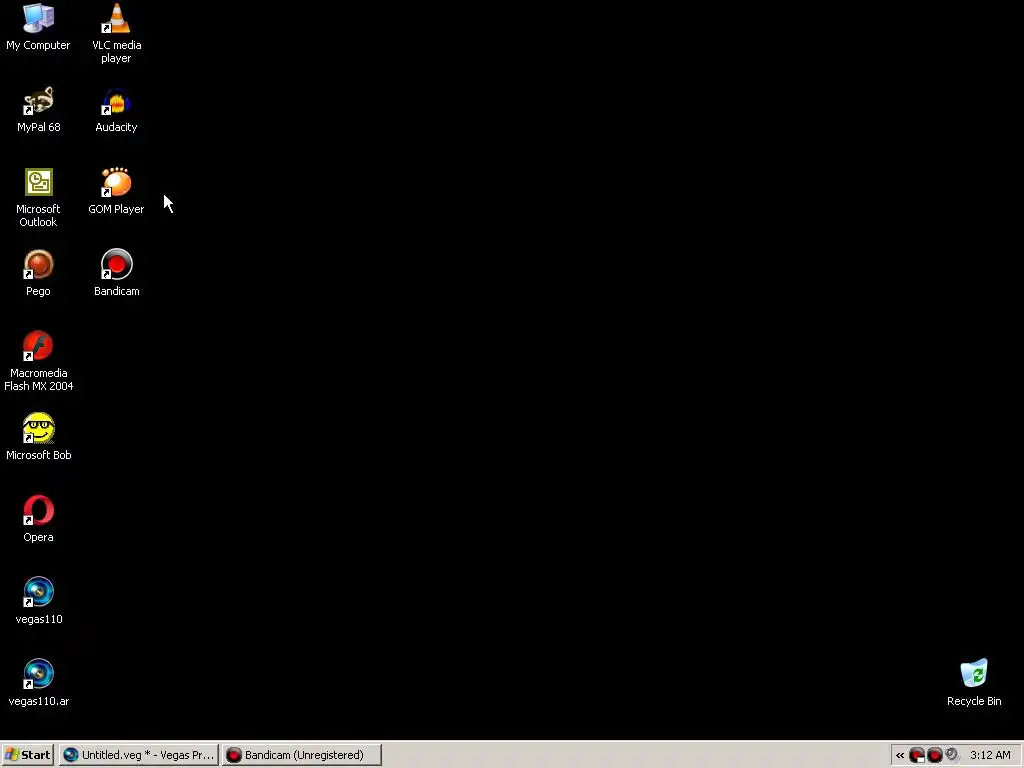1024x768 pixels.
Task: Click the Bandicam tray icon with plain red dot
Action: [935, 756]
